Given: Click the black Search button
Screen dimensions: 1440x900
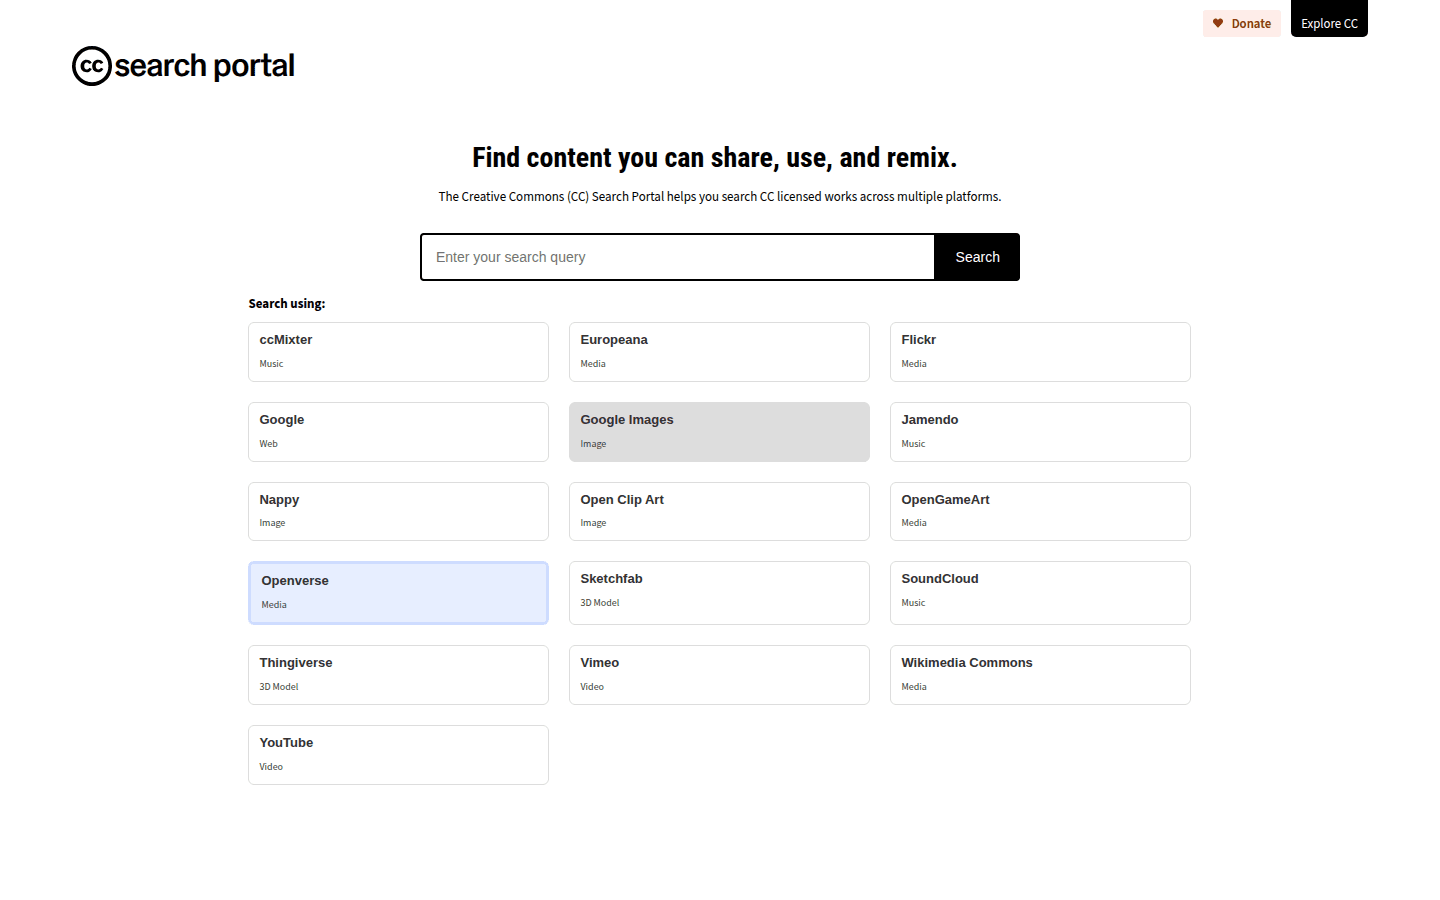Looking at the screenshot, I should pyautogui.click(x=977, y=257).
